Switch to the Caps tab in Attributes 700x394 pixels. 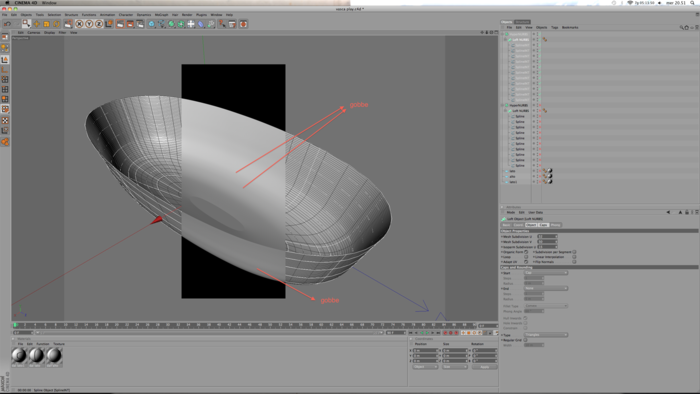click(x=543, y=225)
